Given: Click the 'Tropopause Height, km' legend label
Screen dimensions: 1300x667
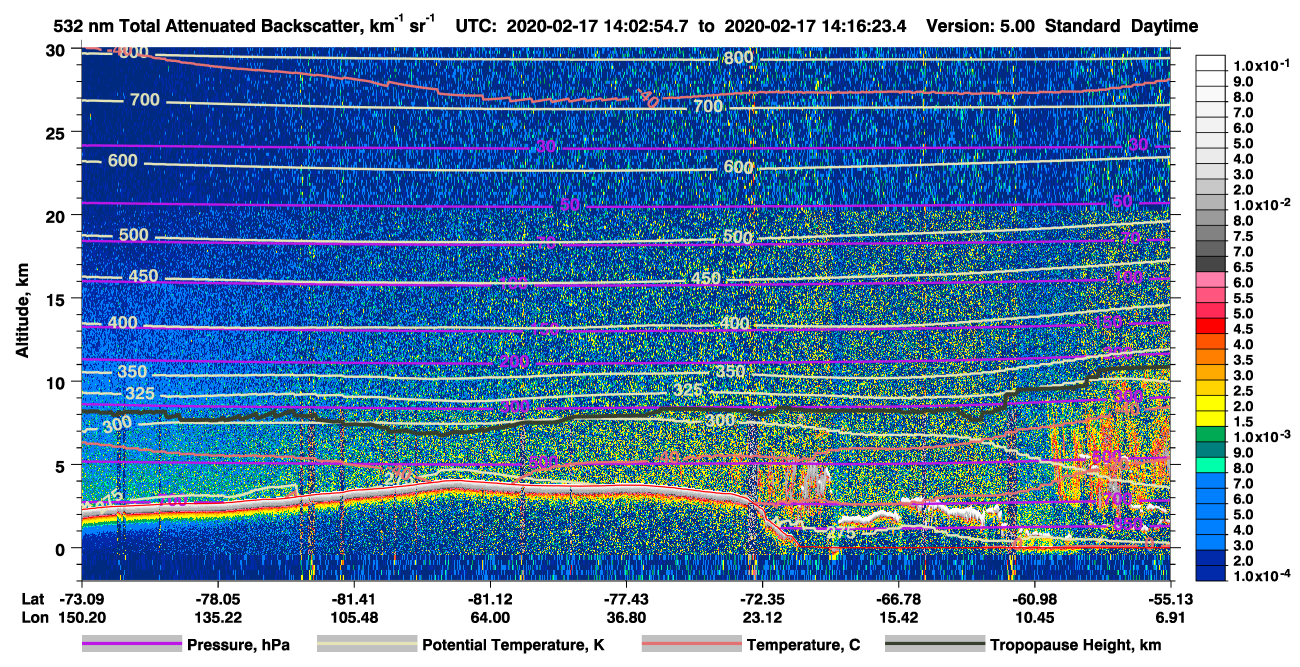Looking at the screenshot, I should click(1075, 646).
